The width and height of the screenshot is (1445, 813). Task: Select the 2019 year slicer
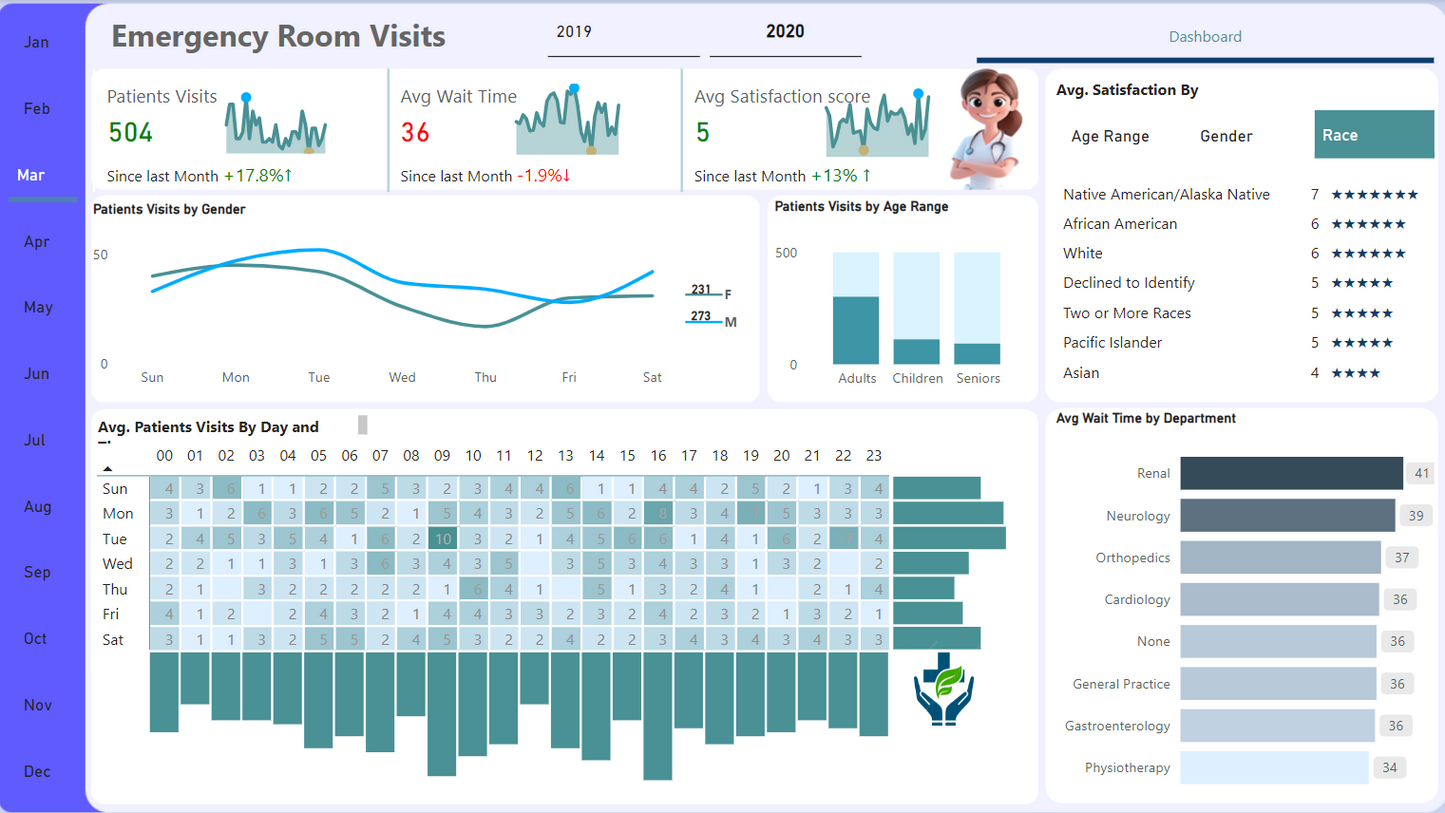point(574,32)
